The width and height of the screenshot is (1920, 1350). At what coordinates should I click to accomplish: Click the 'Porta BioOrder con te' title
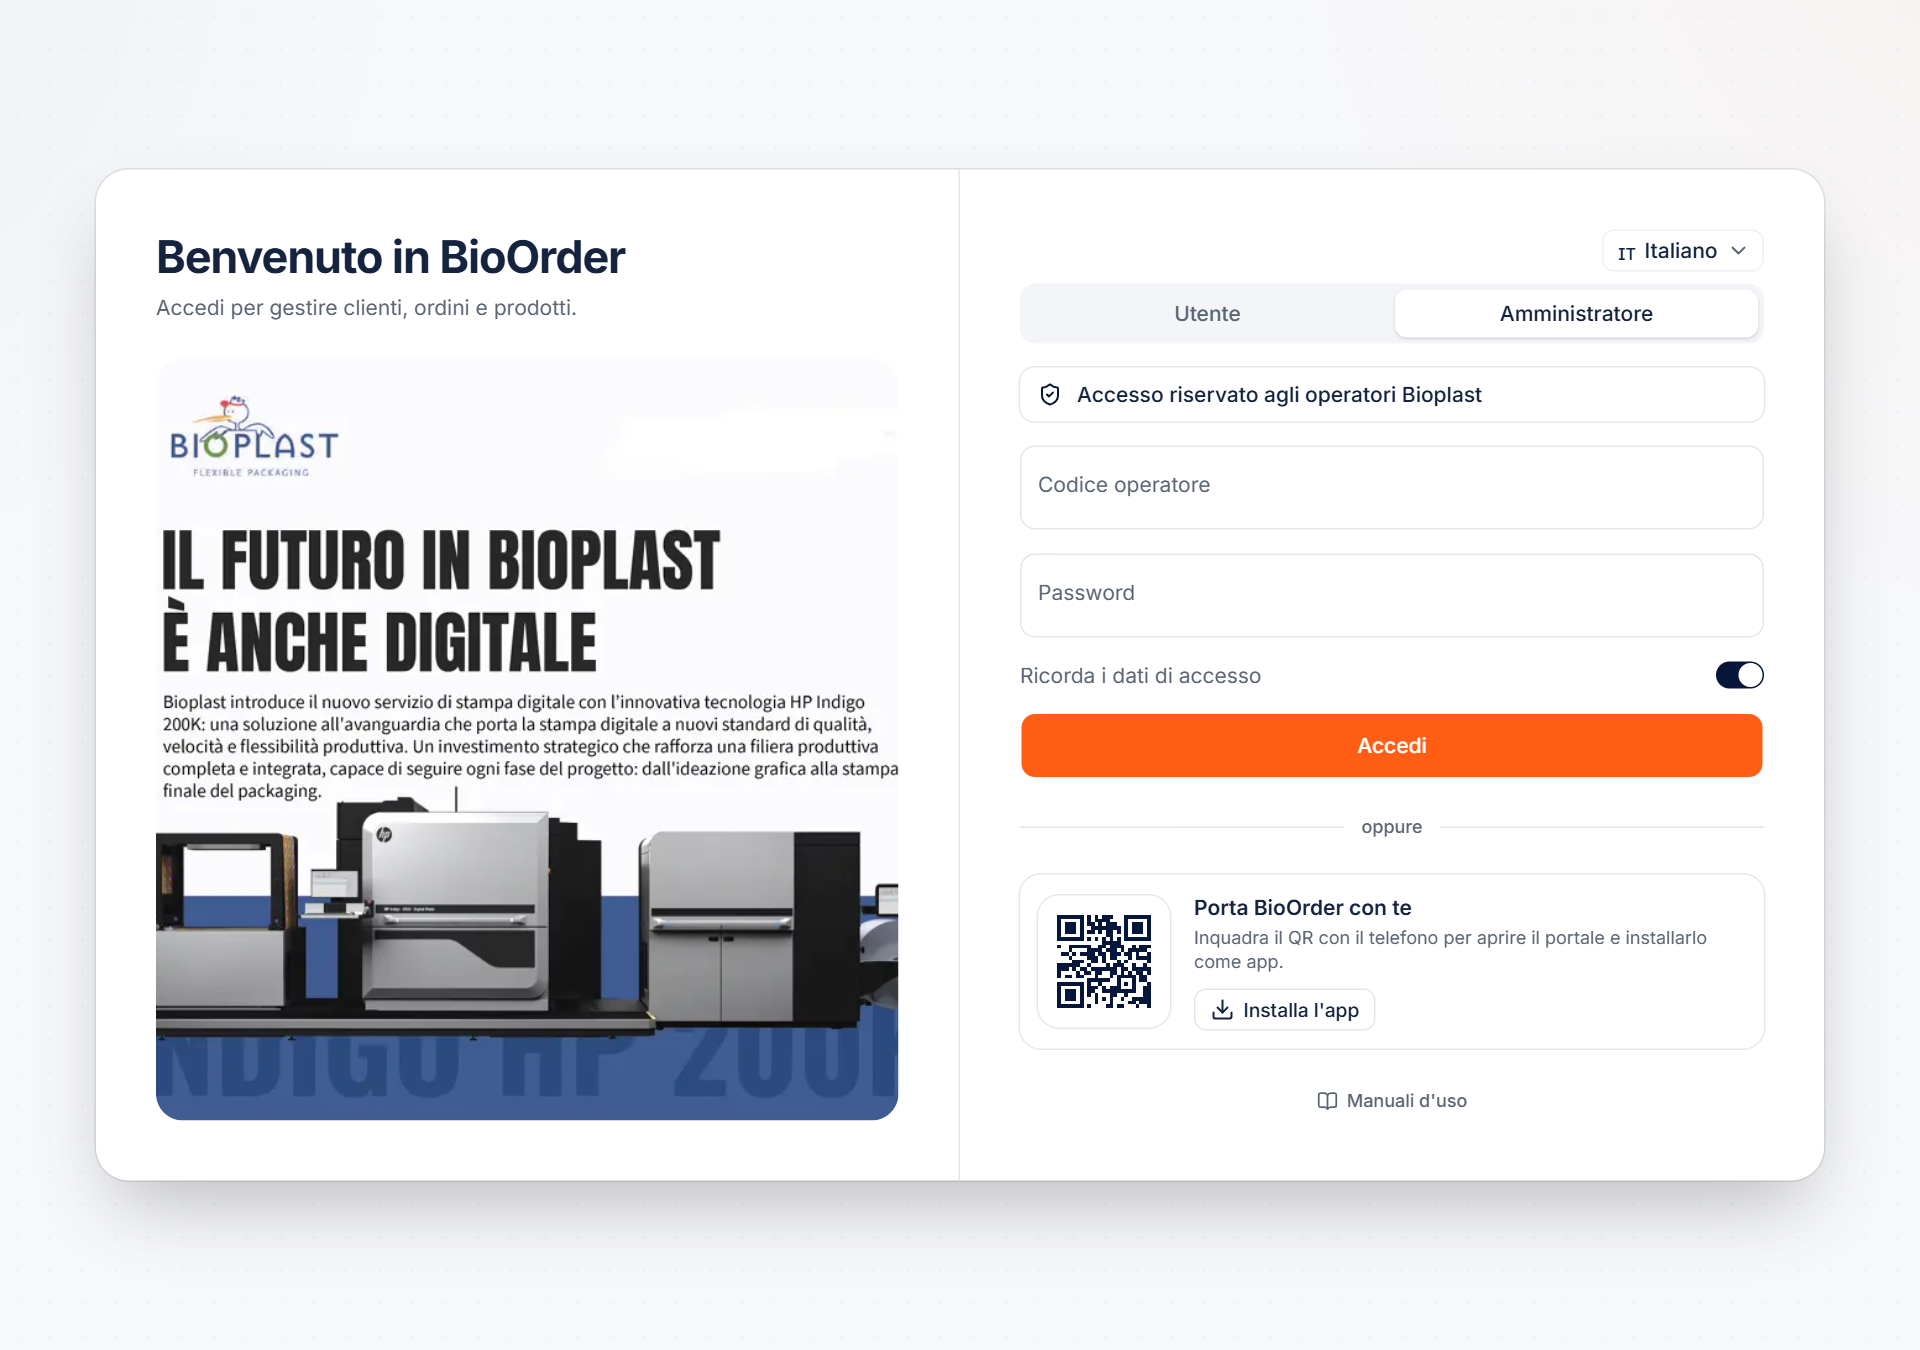[1302, 908]
